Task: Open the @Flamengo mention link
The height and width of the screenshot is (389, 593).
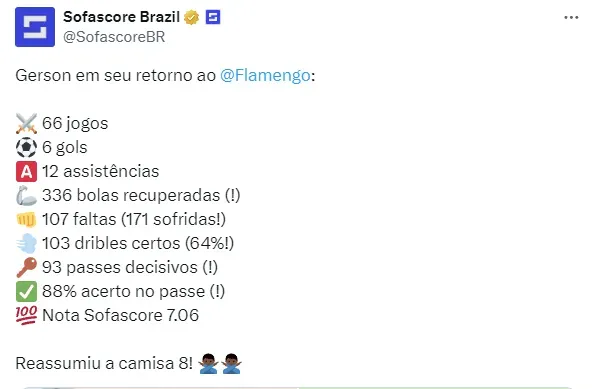Action: tap(265, 75)
